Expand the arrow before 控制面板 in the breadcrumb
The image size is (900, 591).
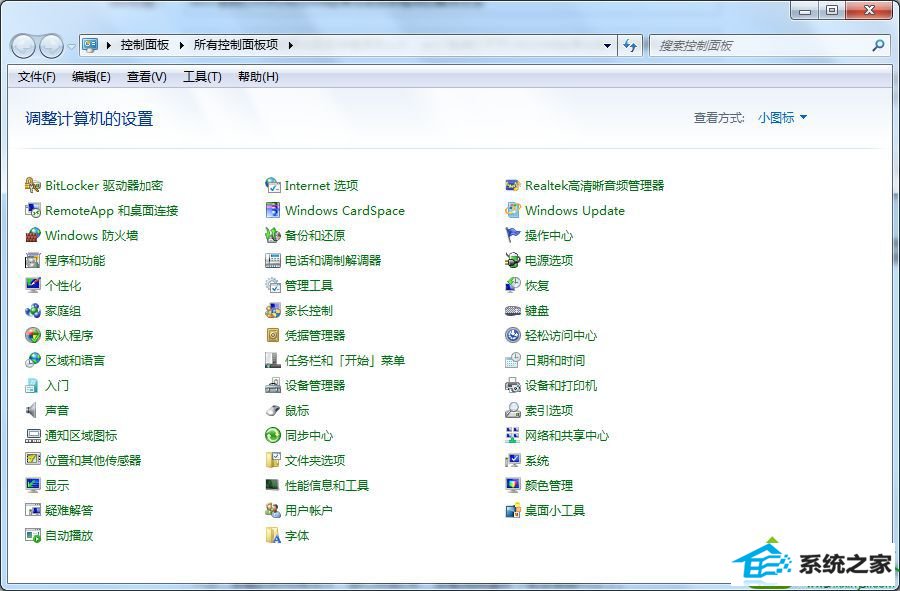point(108,45)
